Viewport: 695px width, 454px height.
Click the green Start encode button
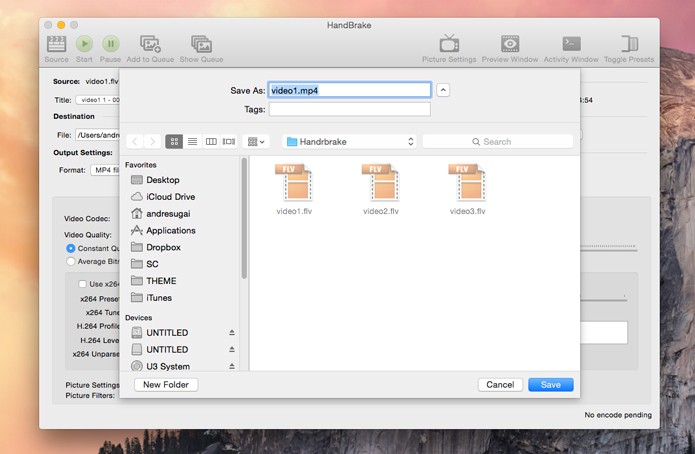click(84, 44)
